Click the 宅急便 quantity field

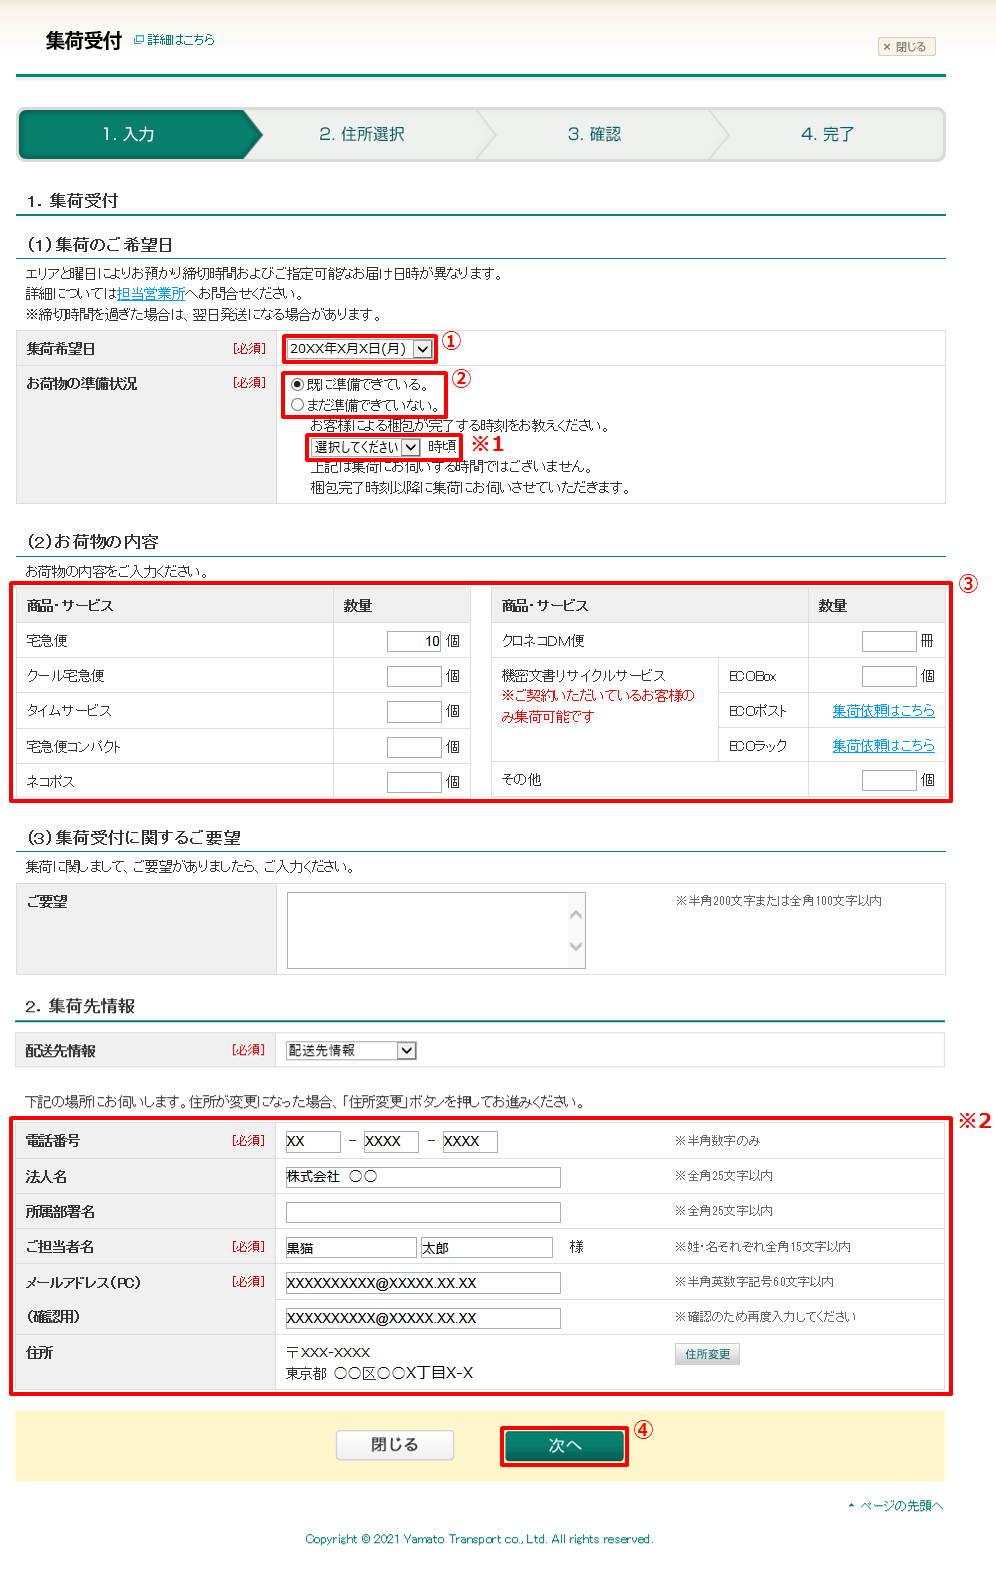[x=415, y=641]
